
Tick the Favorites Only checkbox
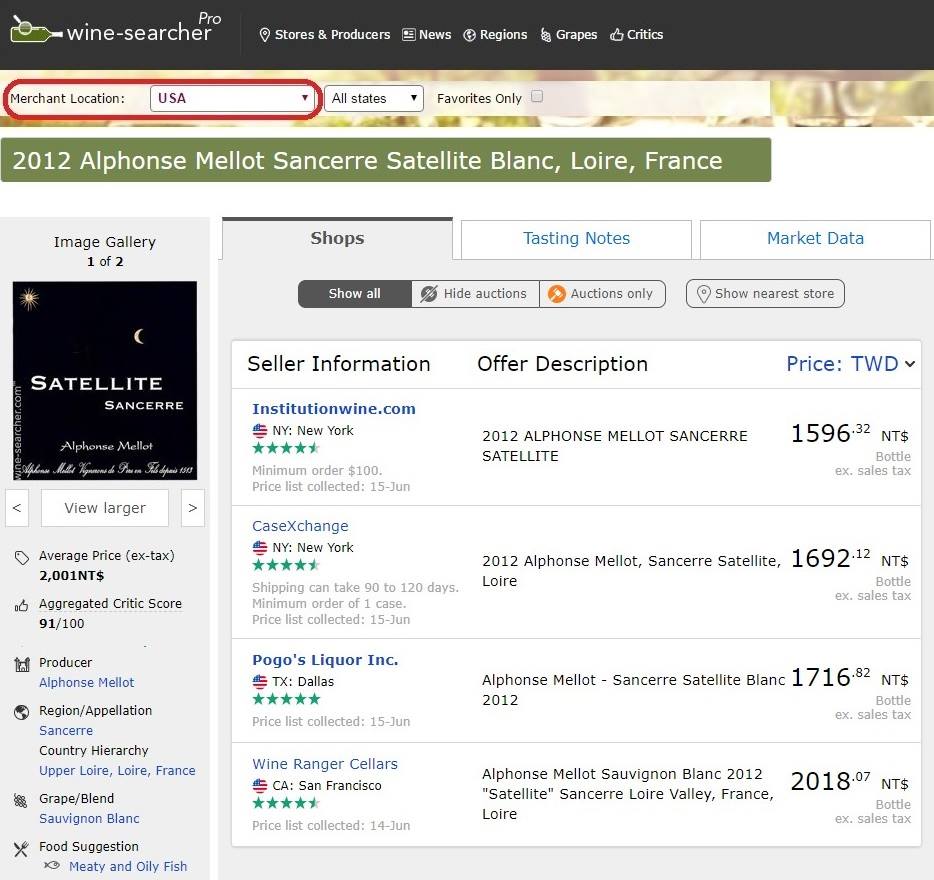[x=537, y=97]
